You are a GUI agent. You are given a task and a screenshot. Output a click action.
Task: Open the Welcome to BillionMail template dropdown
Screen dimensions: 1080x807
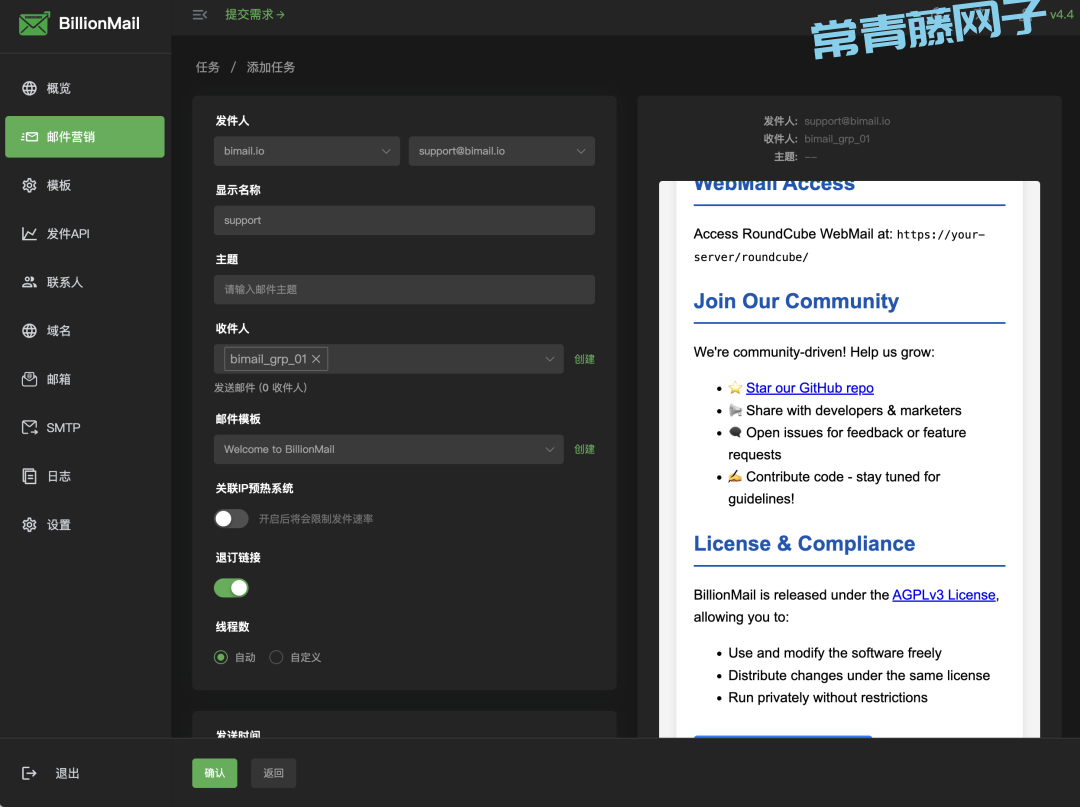388,449
